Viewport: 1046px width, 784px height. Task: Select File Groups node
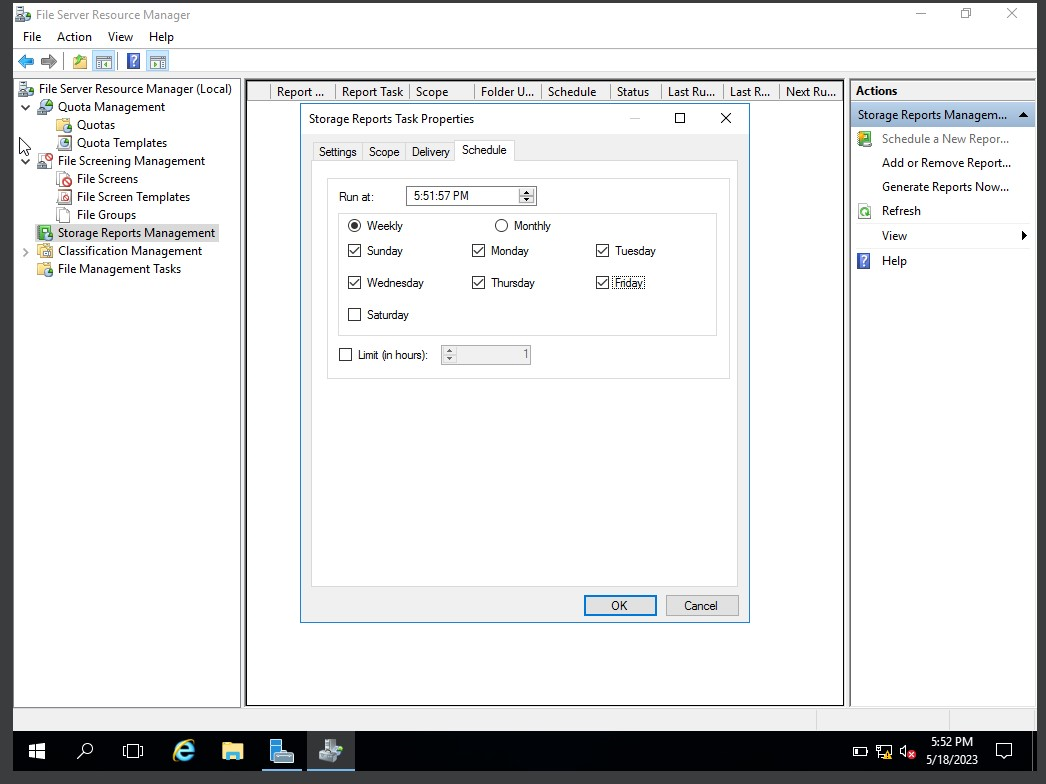[x=105, y=214]
